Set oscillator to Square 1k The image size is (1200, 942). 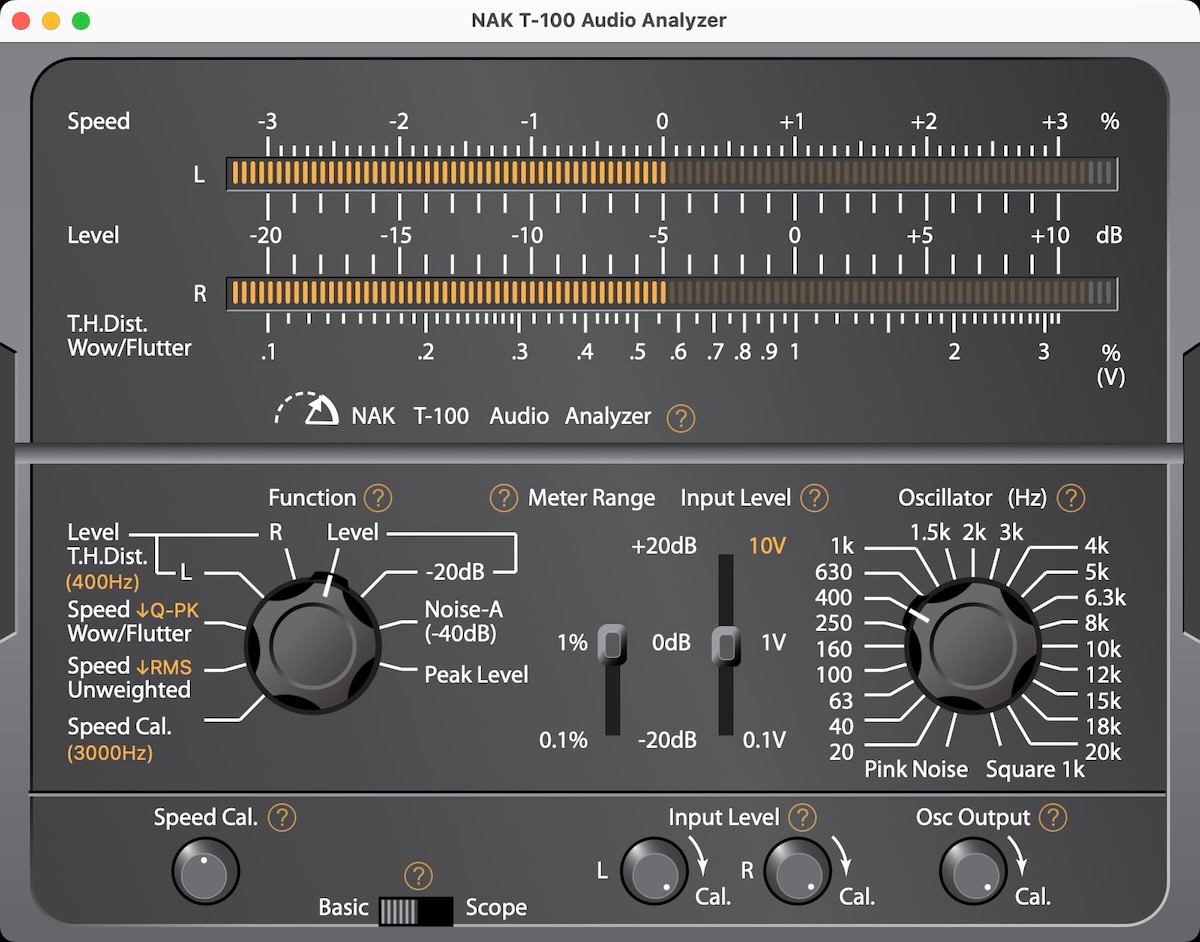click(x=1035, y=770)
